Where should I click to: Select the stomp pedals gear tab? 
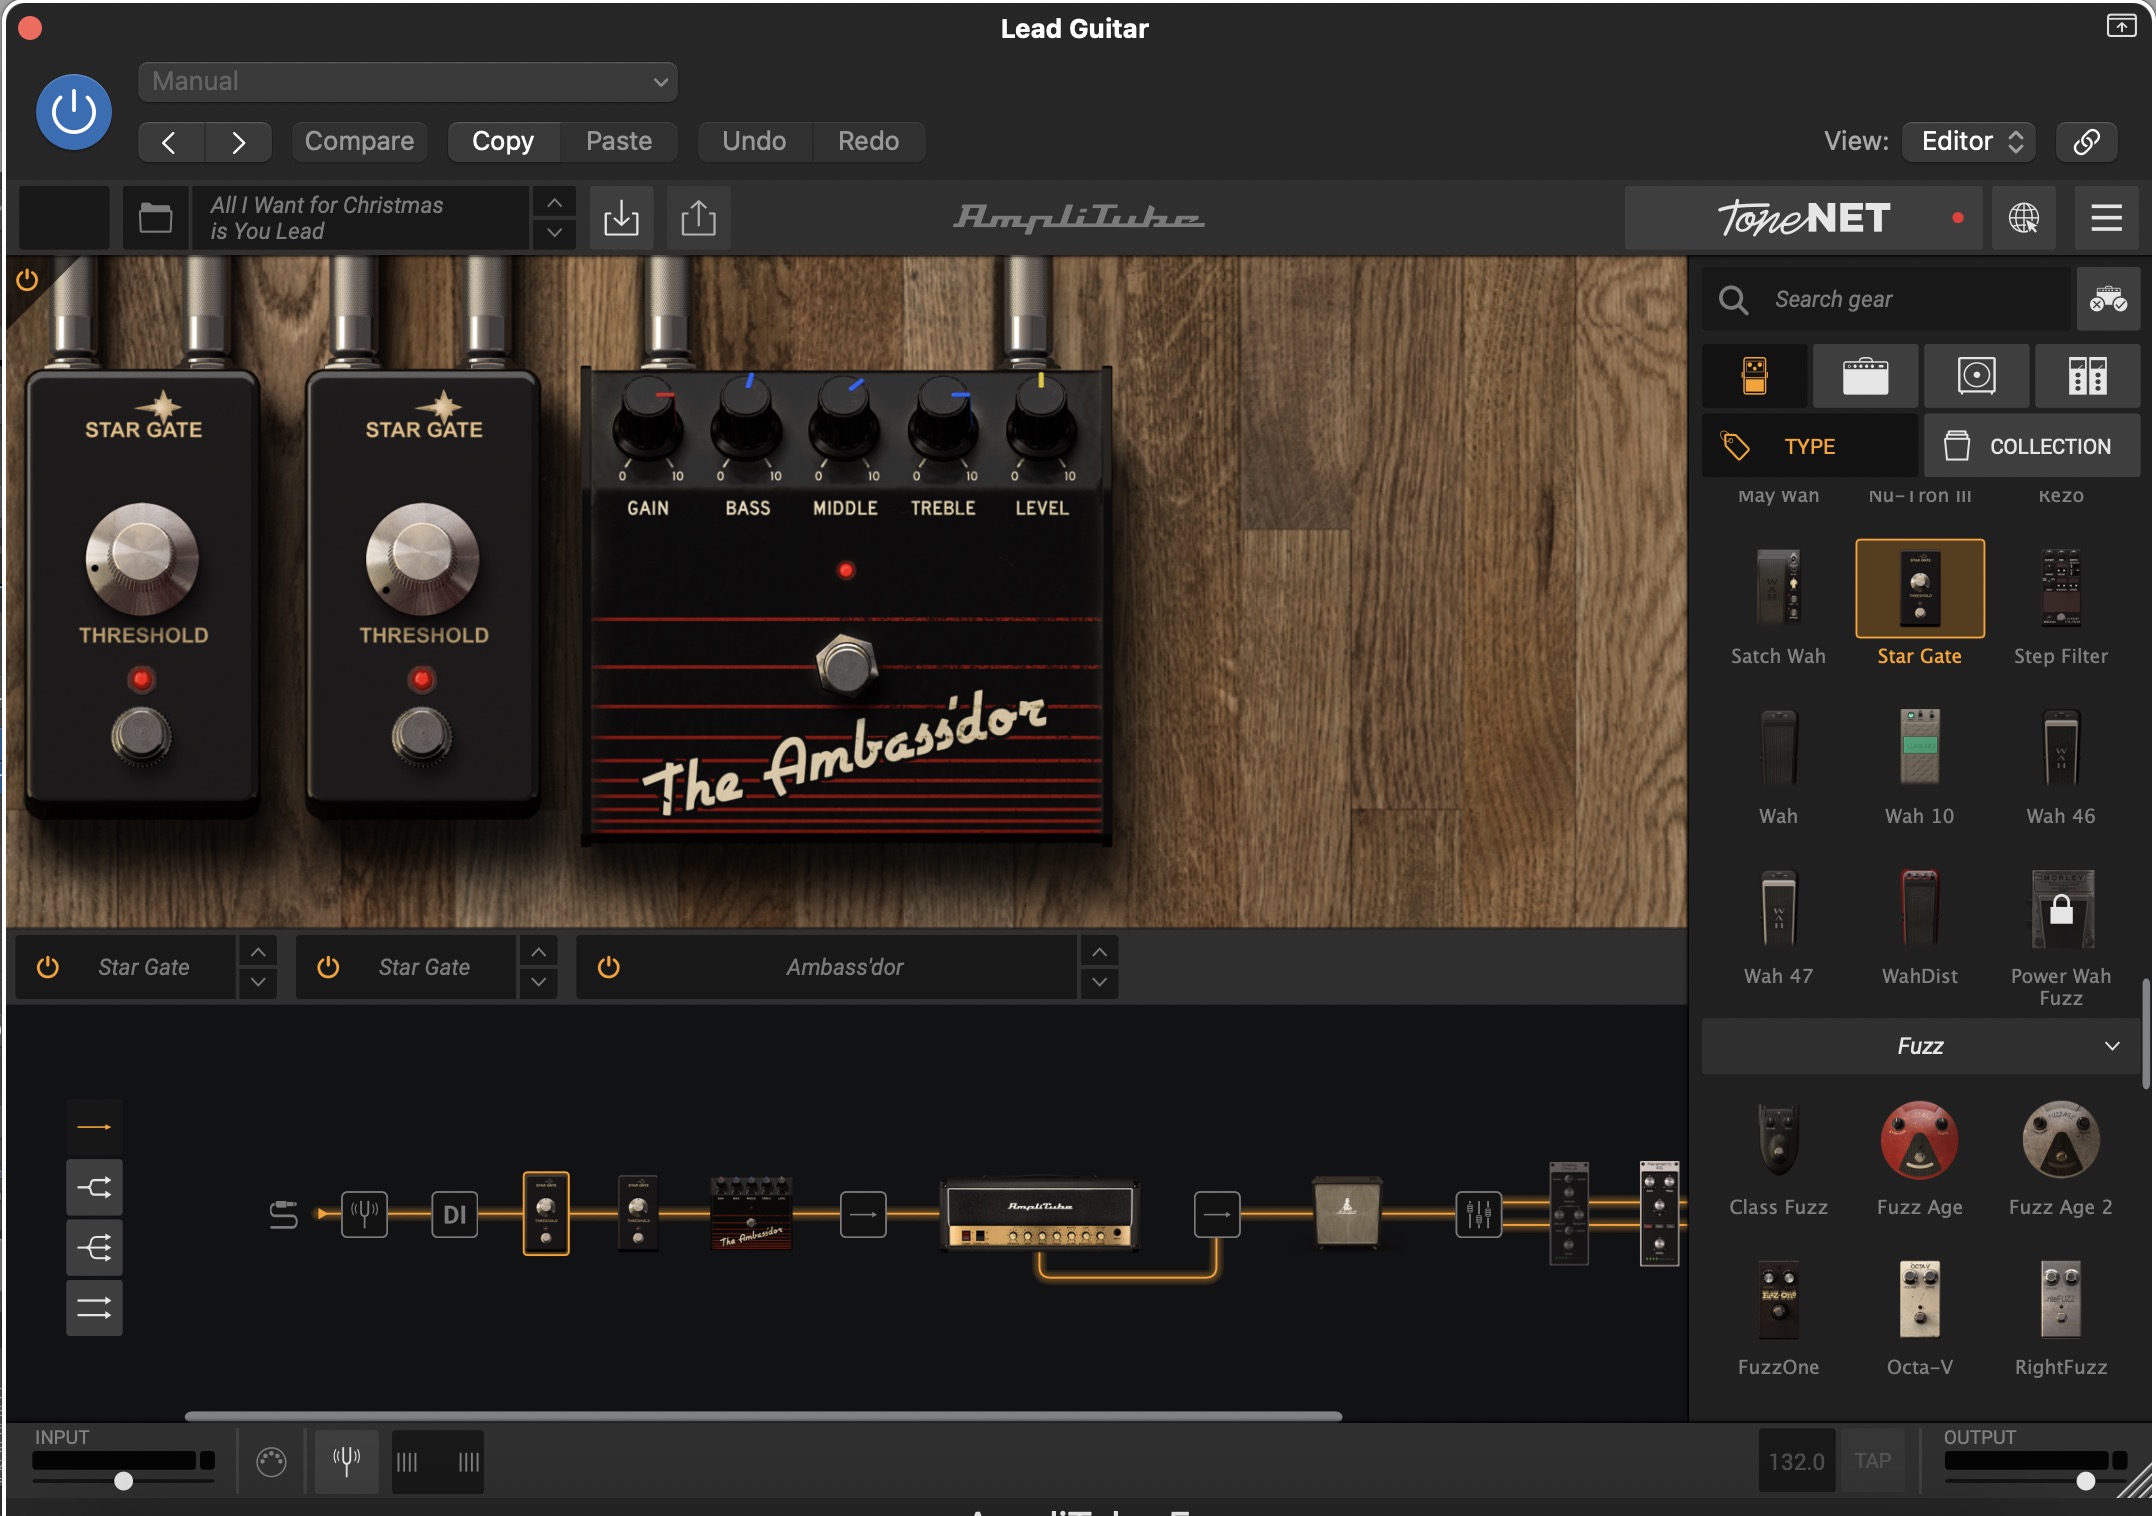[x=1755, y=376]
